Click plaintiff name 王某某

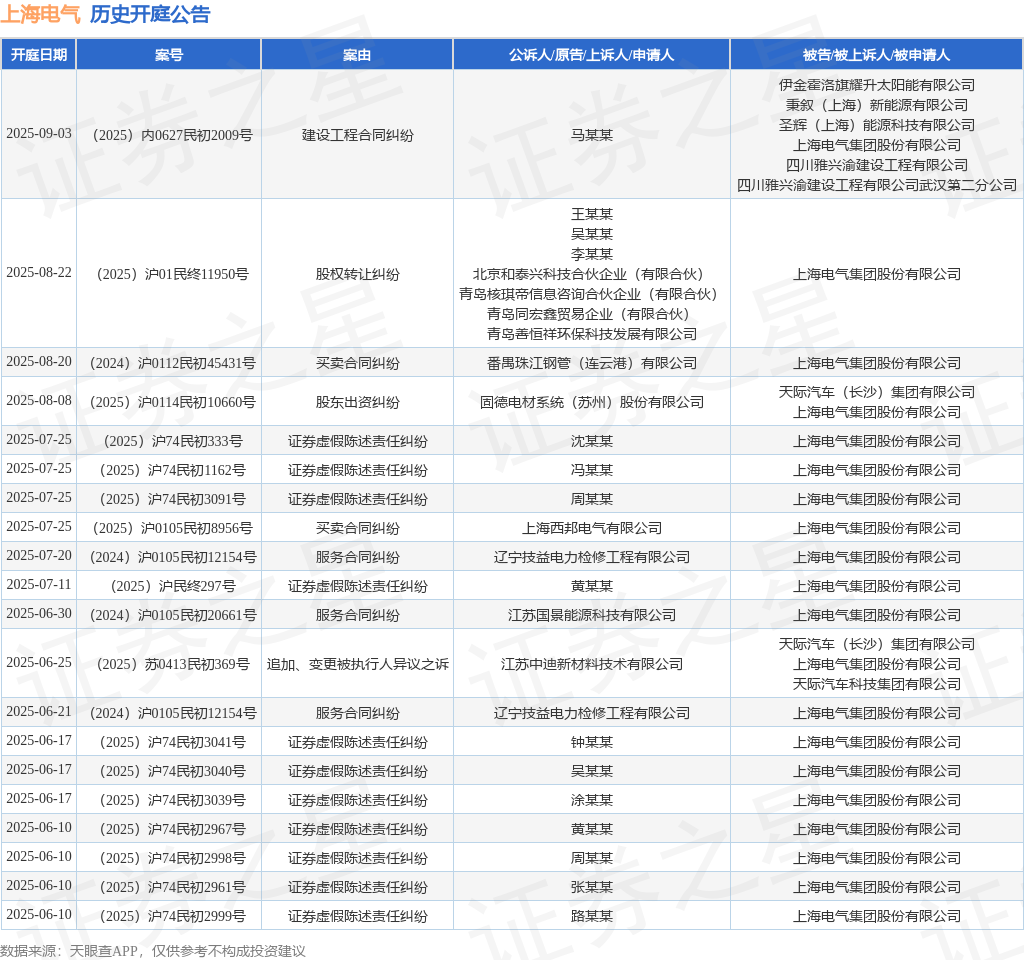592,214
